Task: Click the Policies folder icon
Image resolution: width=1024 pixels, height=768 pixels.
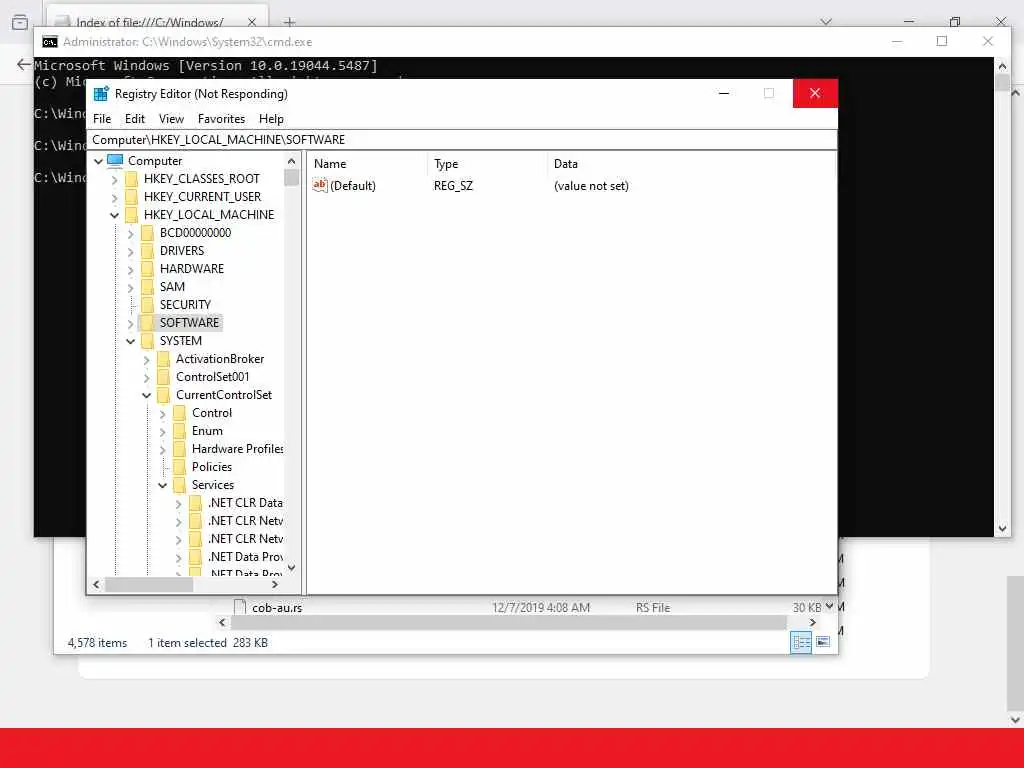Action: pos(180,467)
